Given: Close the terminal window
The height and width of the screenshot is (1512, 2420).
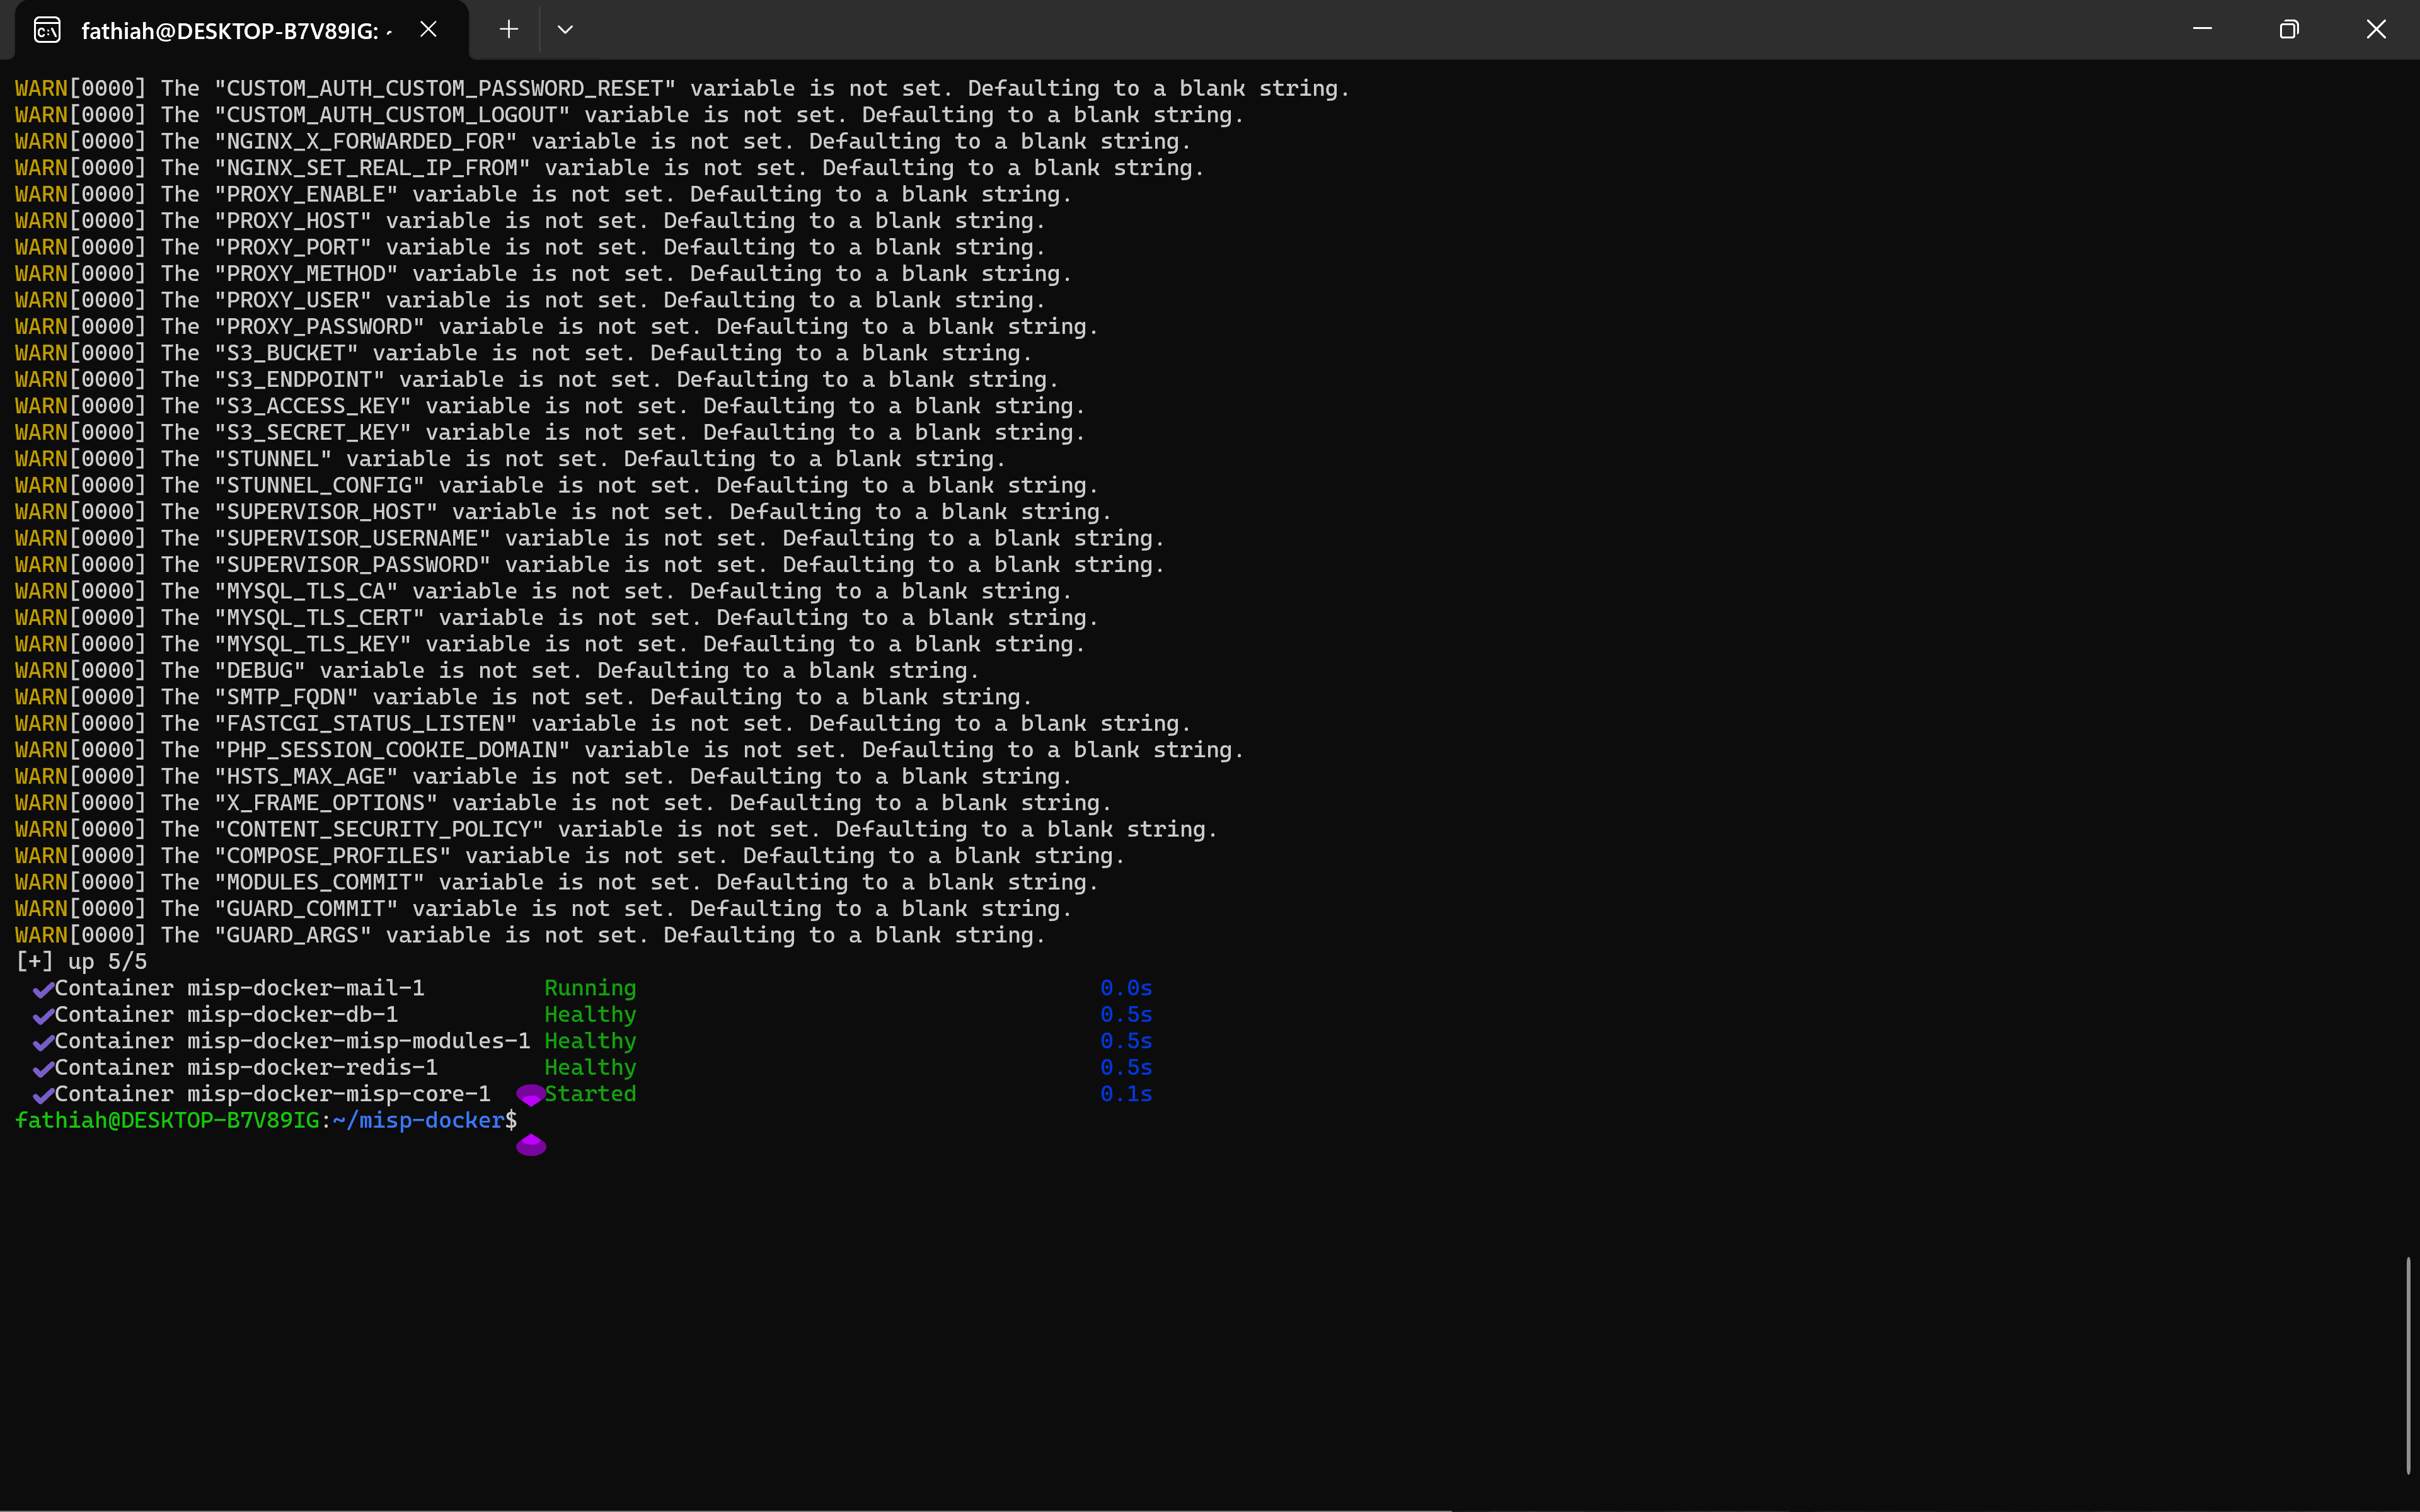Looking at the screenshot, I should point(2376,29).
